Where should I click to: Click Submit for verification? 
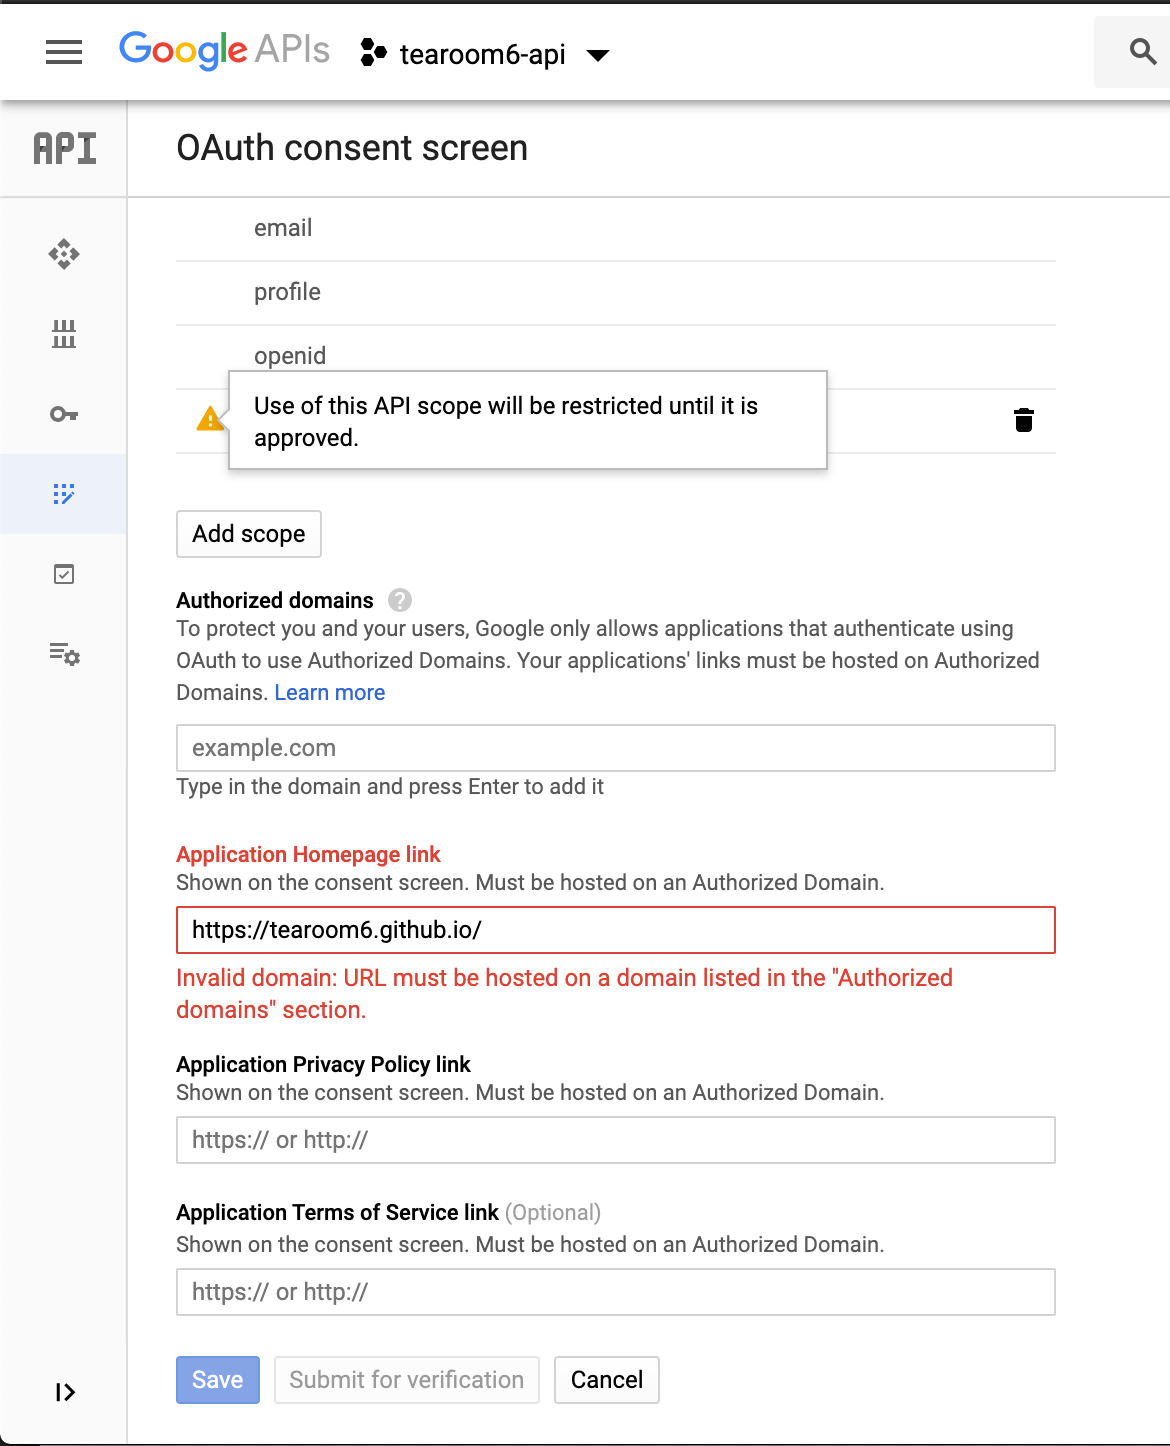[406, 1379]
